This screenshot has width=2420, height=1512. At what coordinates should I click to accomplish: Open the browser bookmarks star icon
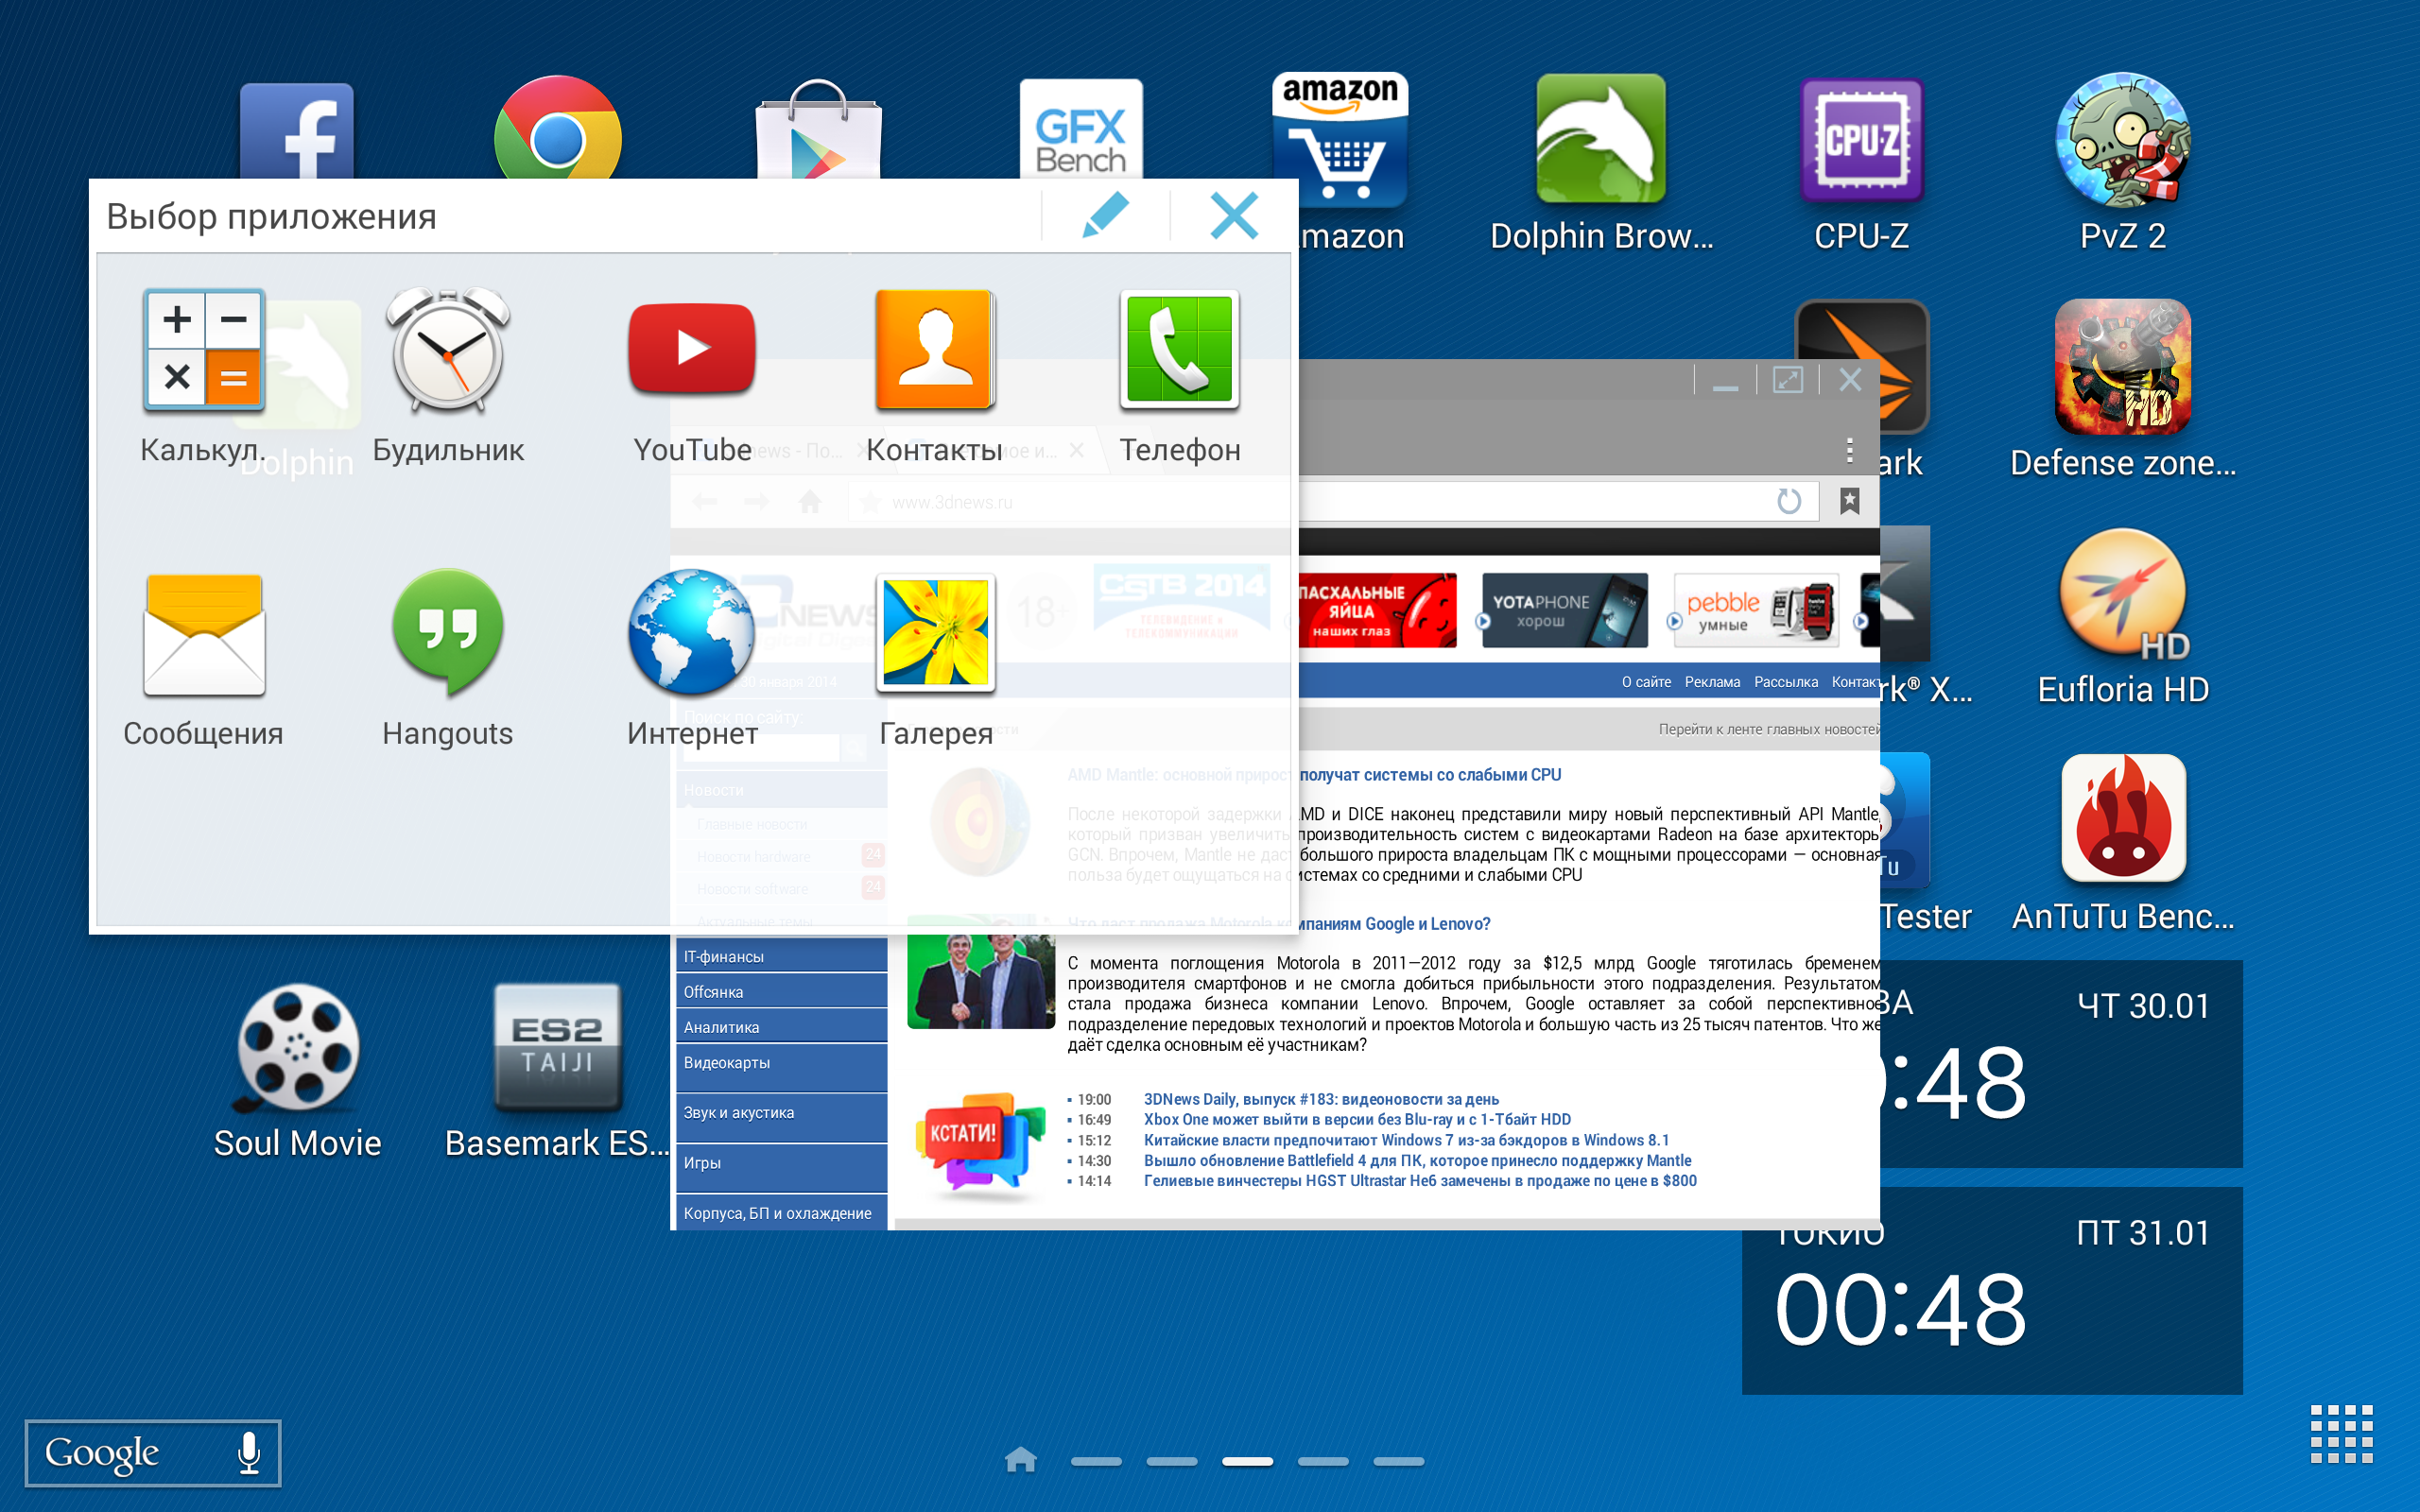point(1849,500)
